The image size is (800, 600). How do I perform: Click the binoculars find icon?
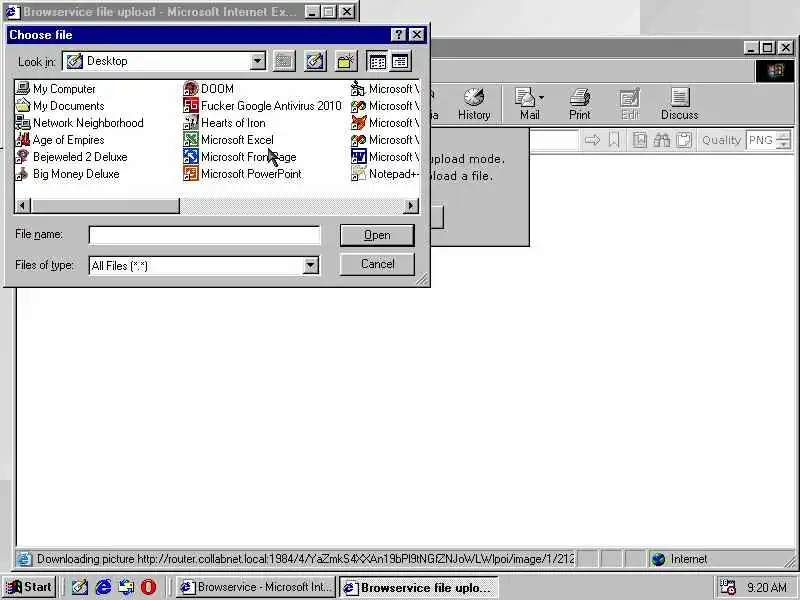[x=662, y=140]
